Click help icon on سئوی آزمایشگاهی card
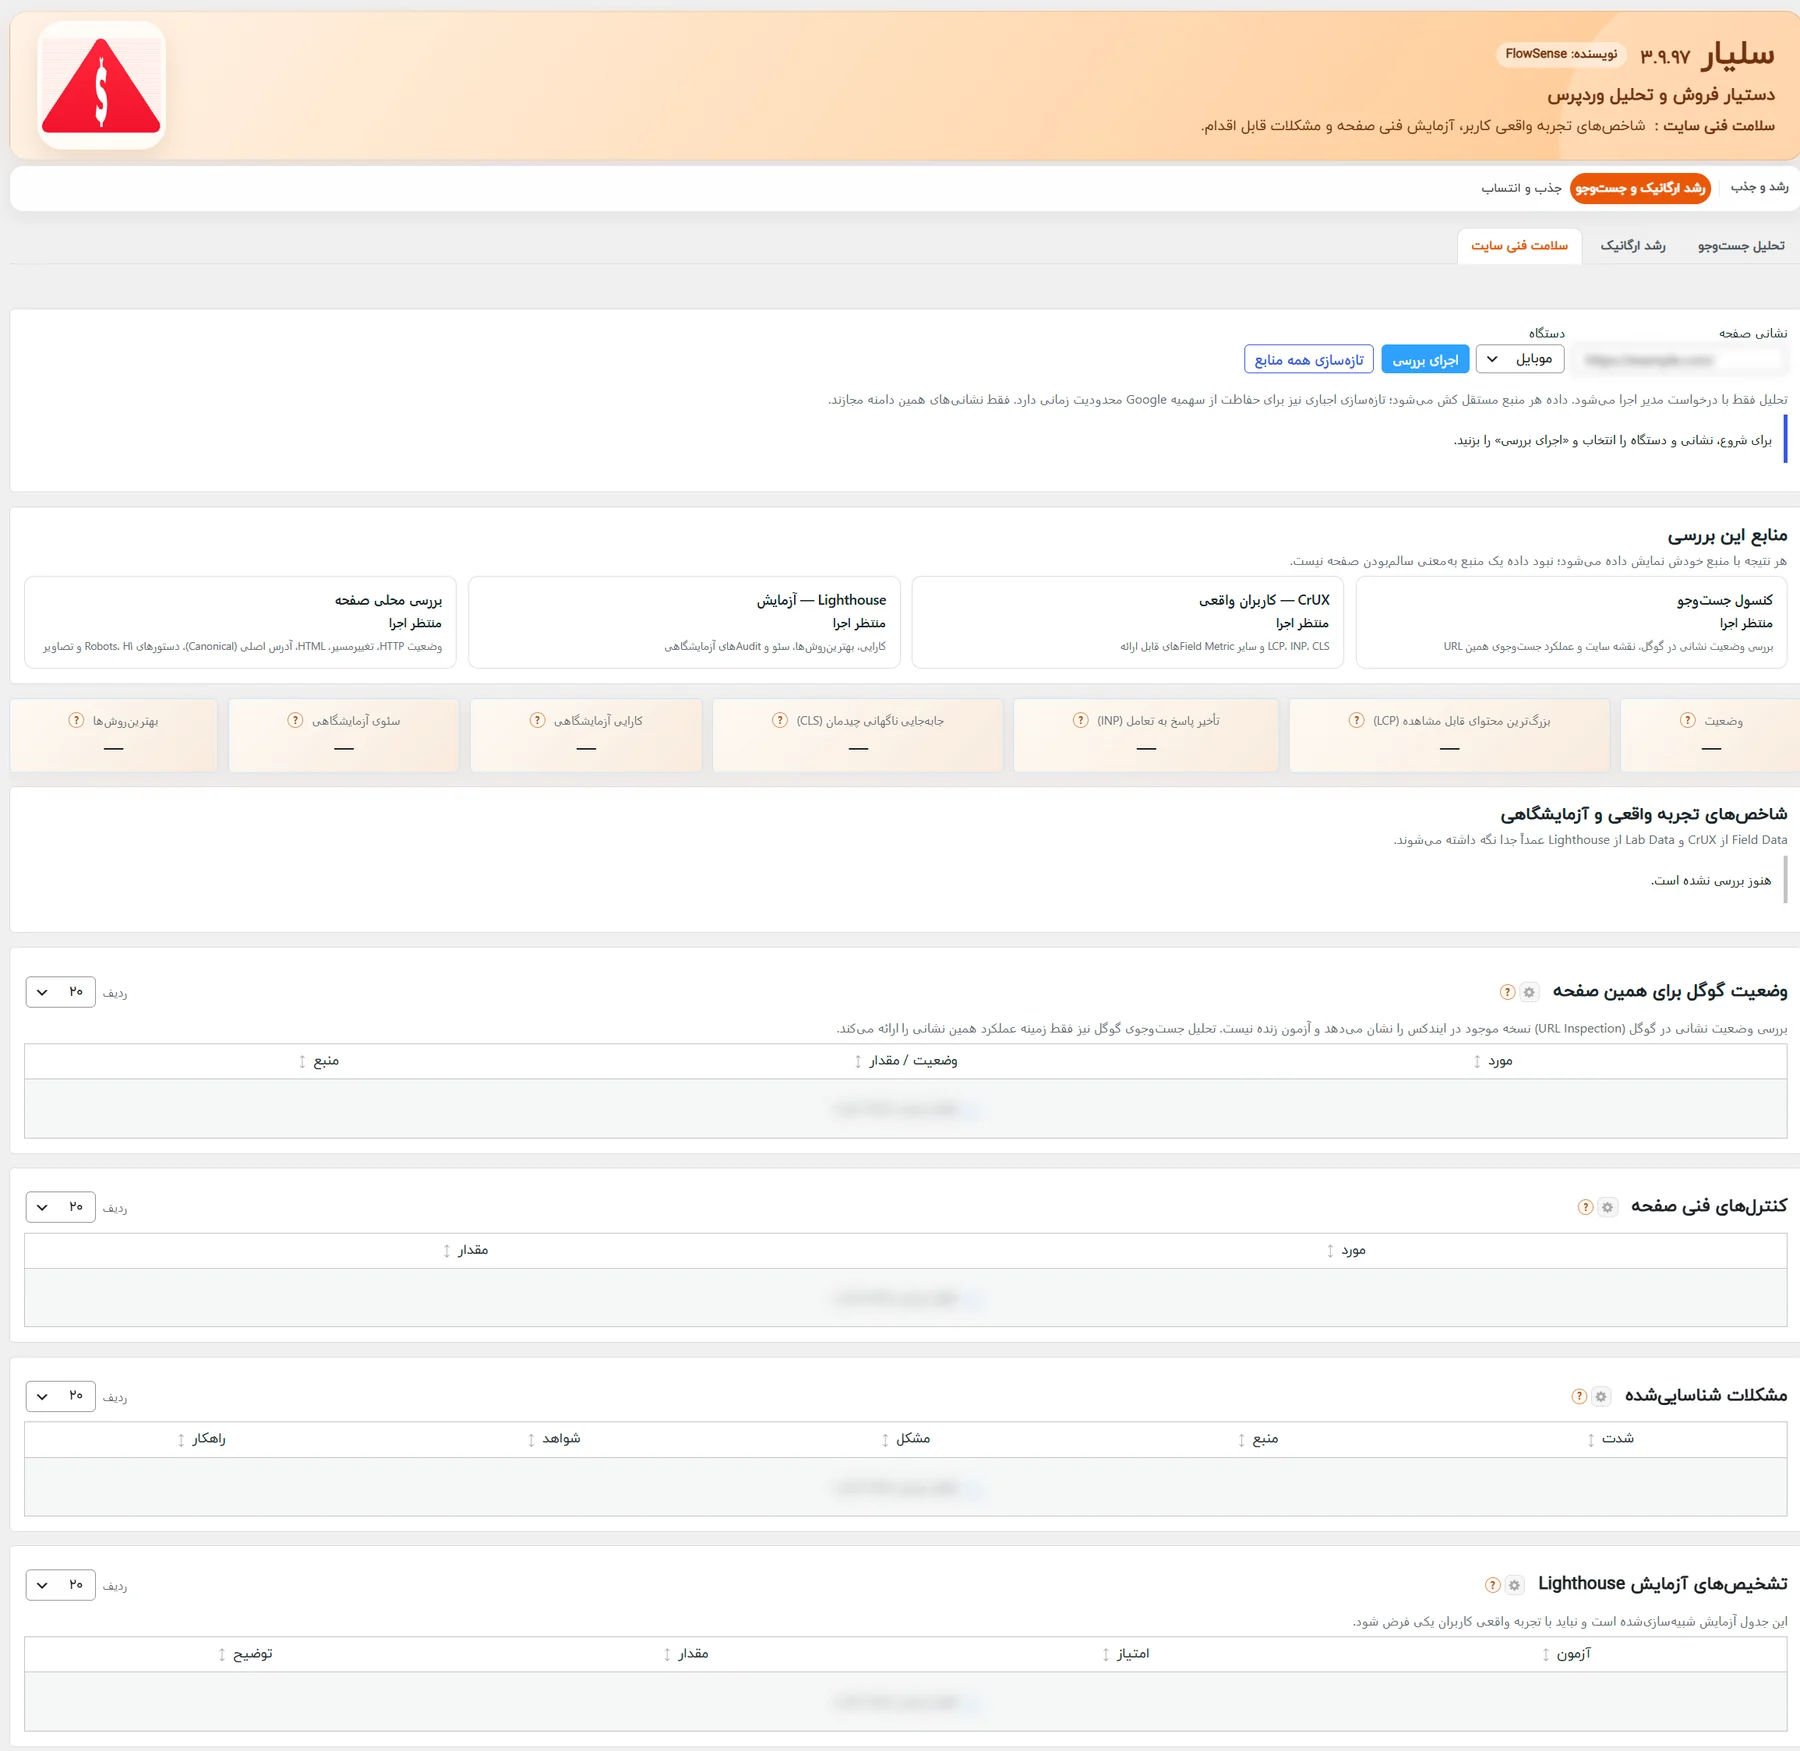Viewport: 1800px width, 1751px height. [295, 720]
